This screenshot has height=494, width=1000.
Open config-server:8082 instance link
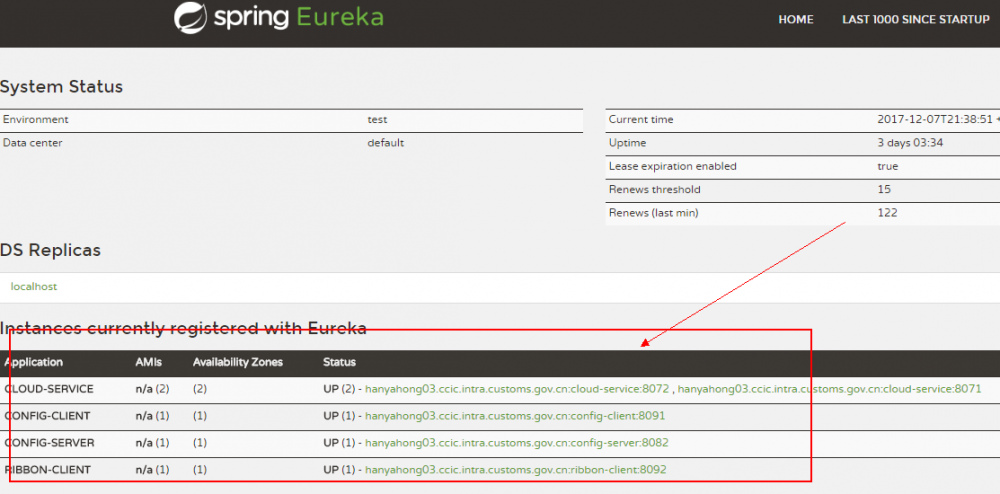[517, 442]
